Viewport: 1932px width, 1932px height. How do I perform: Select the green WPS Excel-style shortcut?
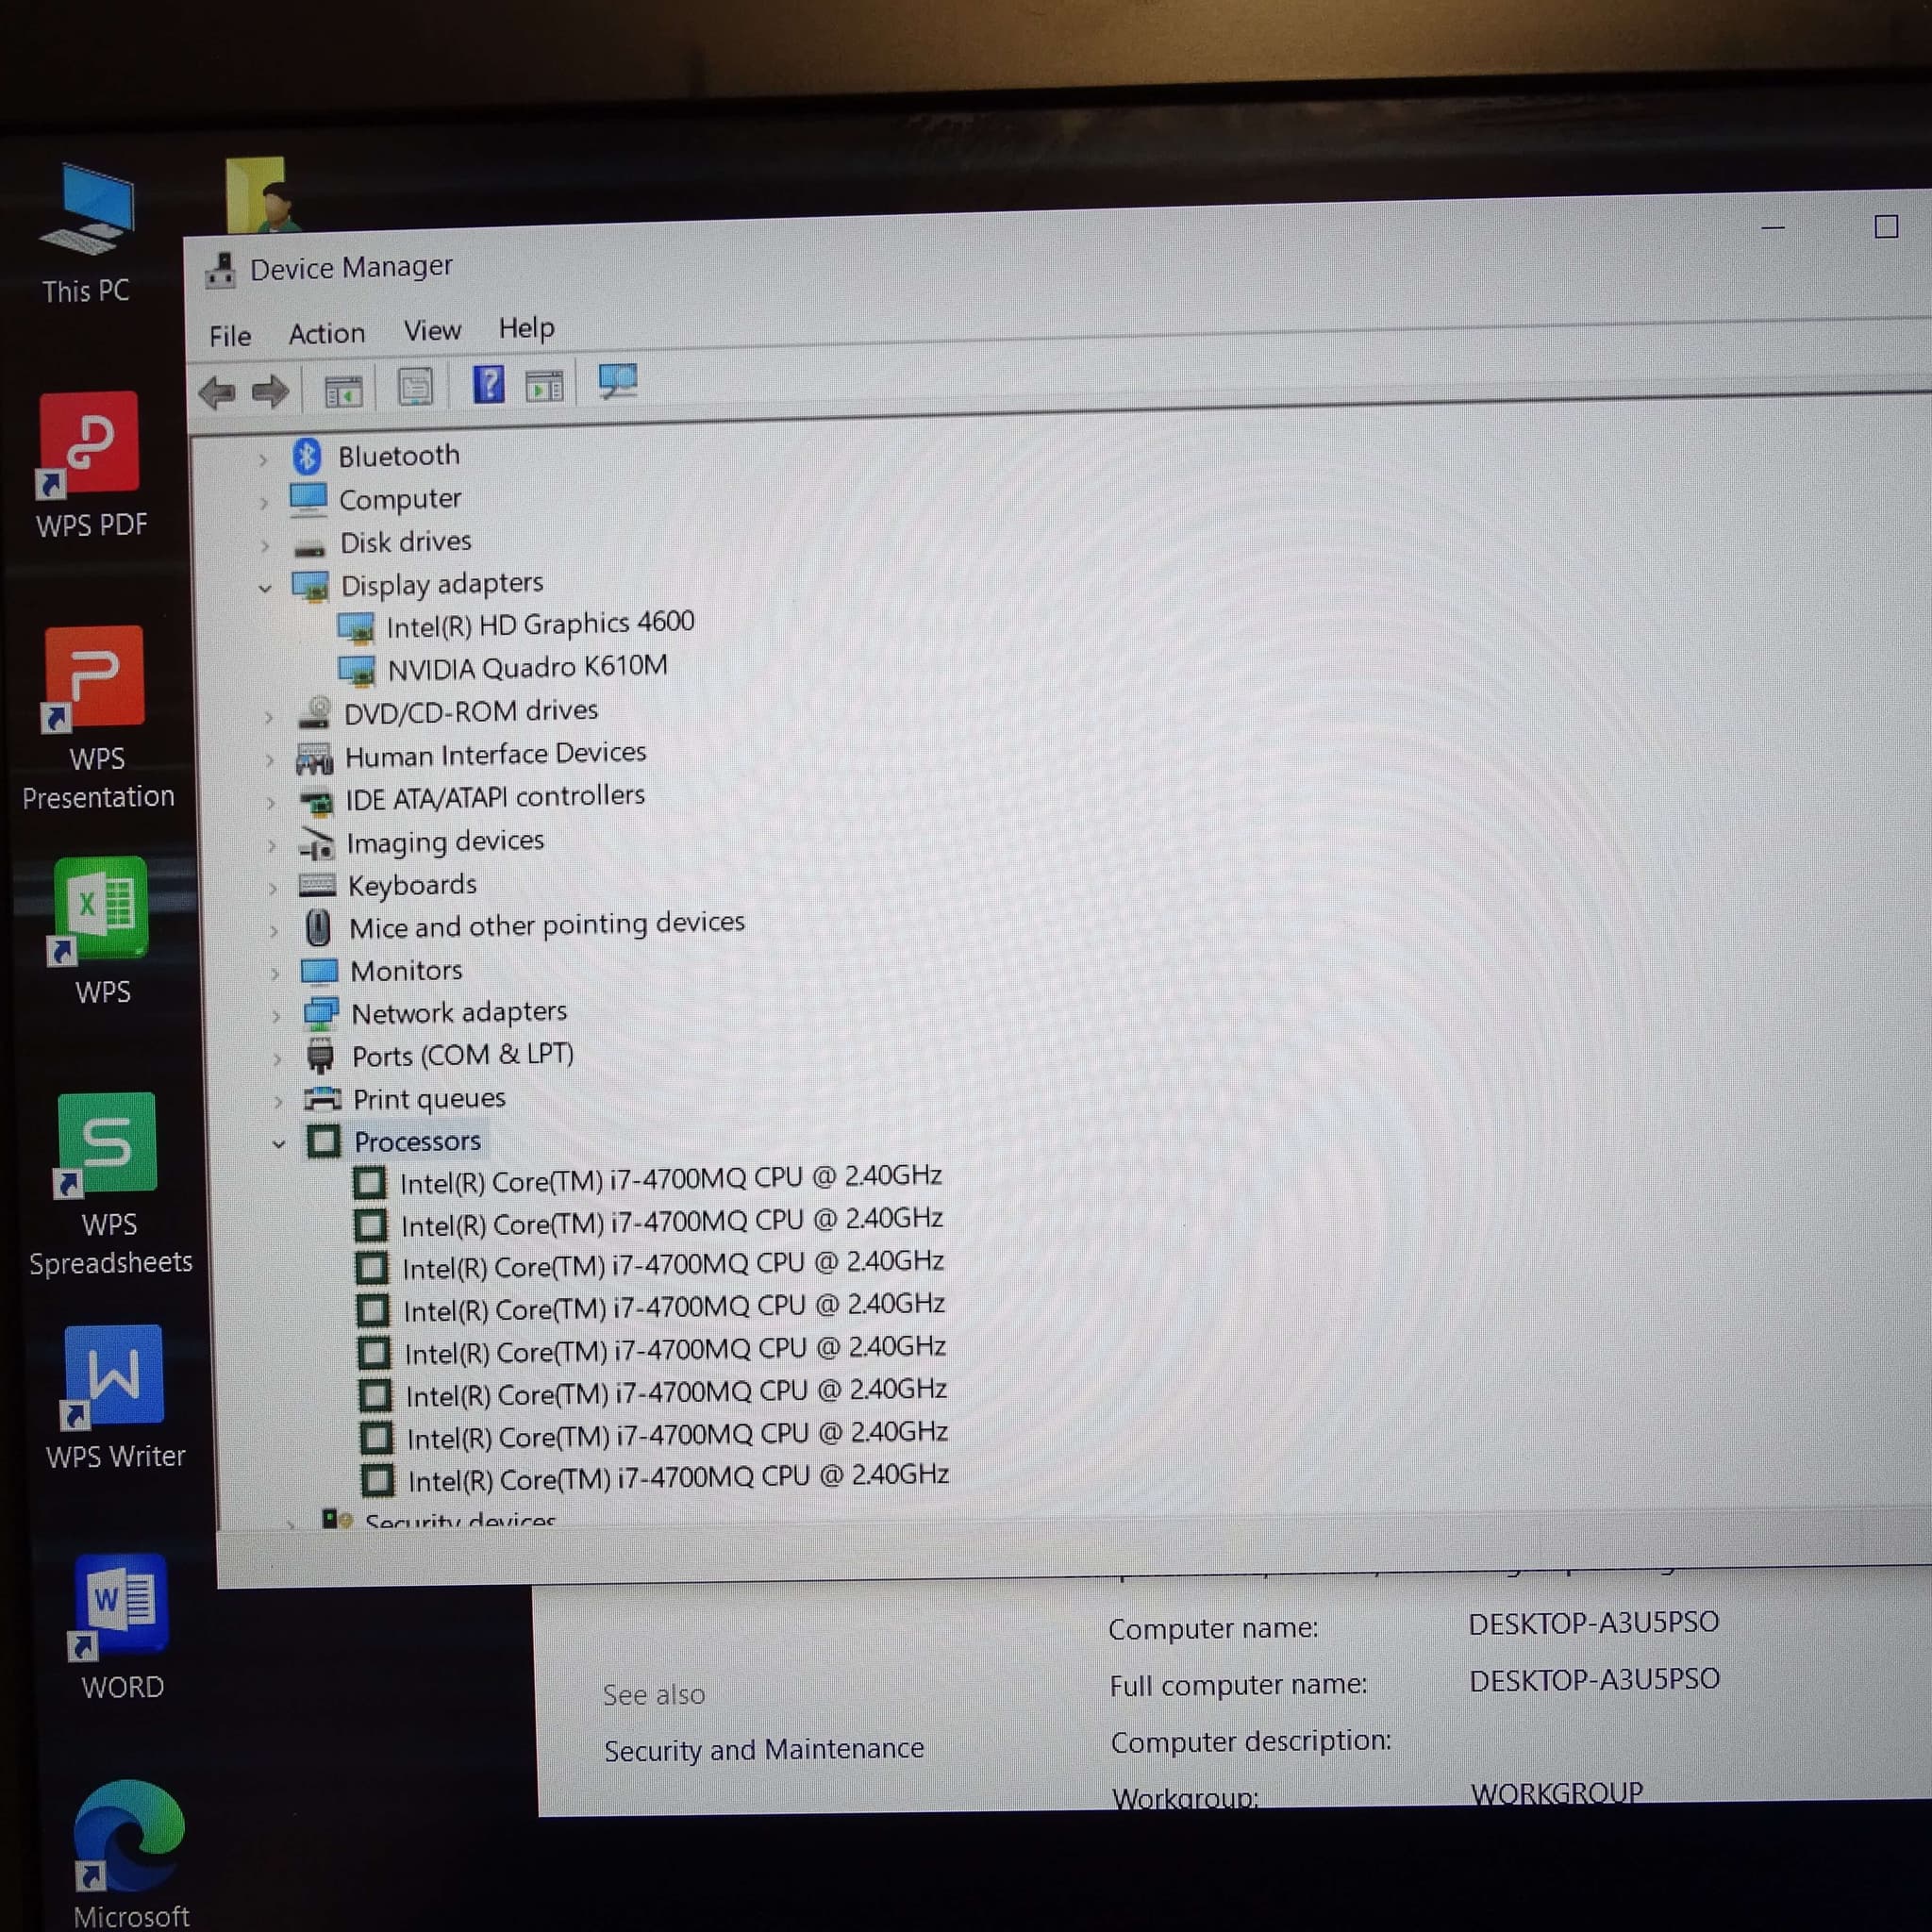tap(101, 930)
